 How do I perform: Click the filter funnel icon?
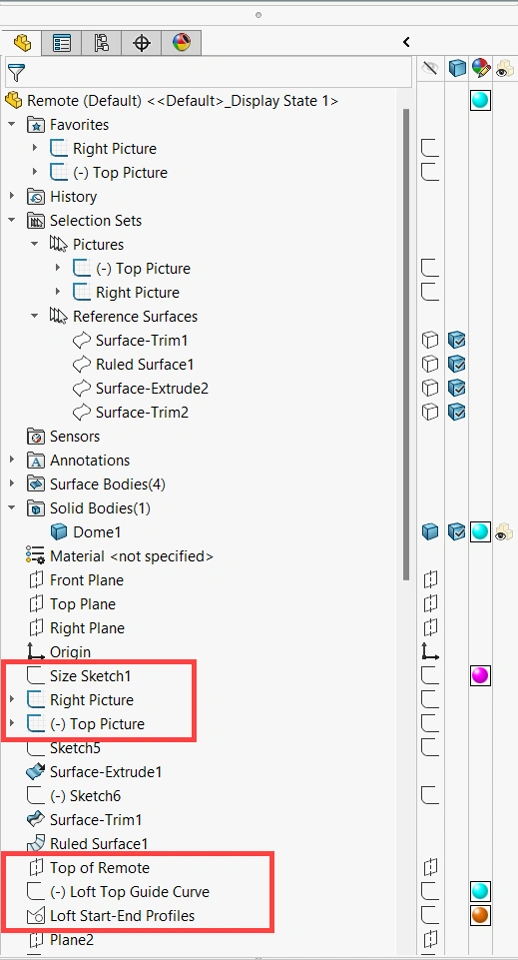(x=16, y=73)
